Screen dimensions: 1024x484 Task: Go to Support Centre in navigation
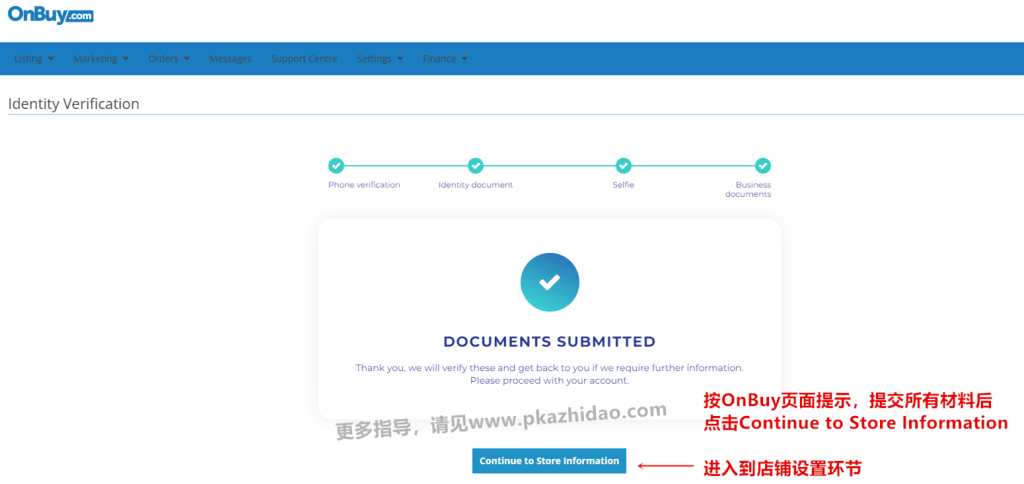pyautogui.click(x=304, y=59)
